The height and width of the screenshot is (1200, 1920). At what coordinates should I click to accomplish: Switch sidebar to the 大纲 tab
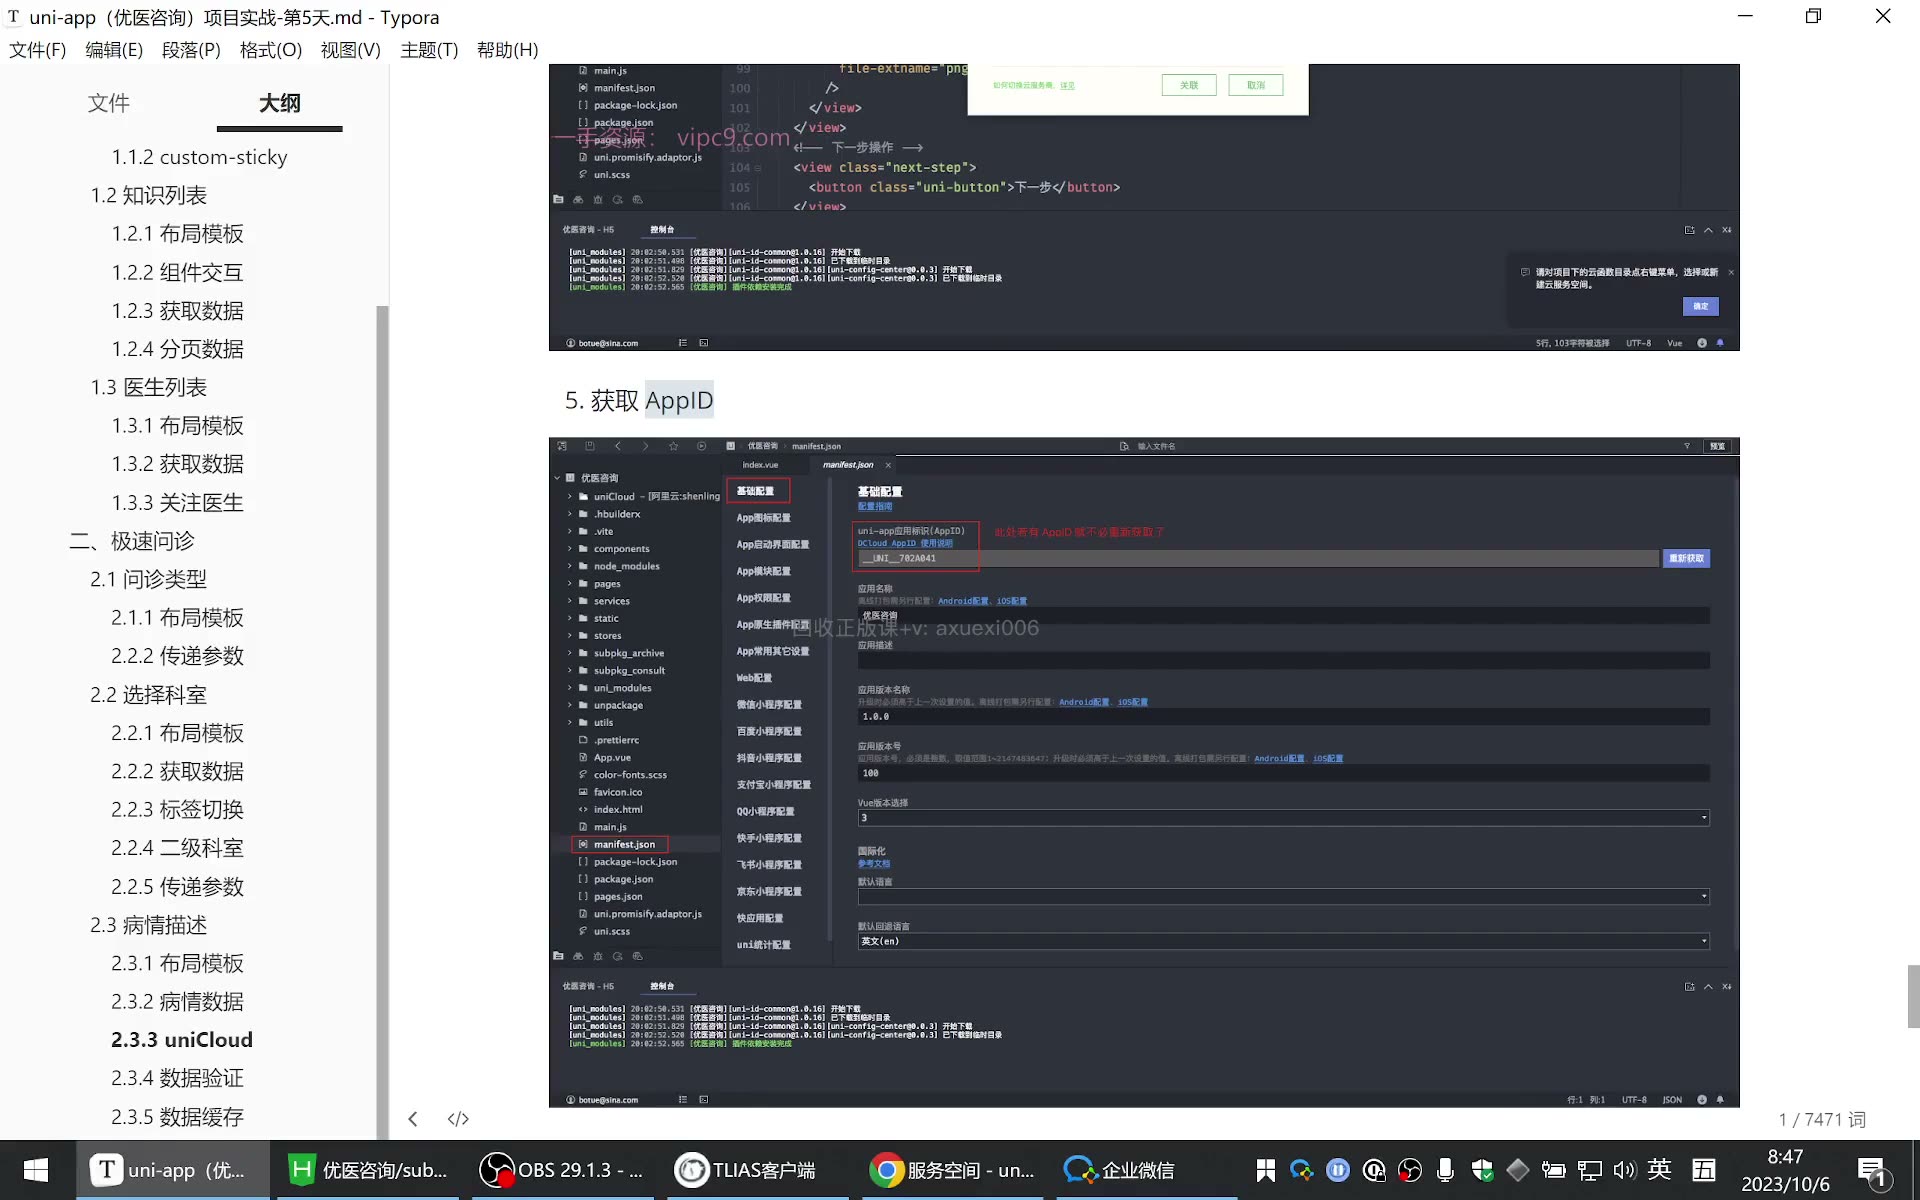point(280,103)
